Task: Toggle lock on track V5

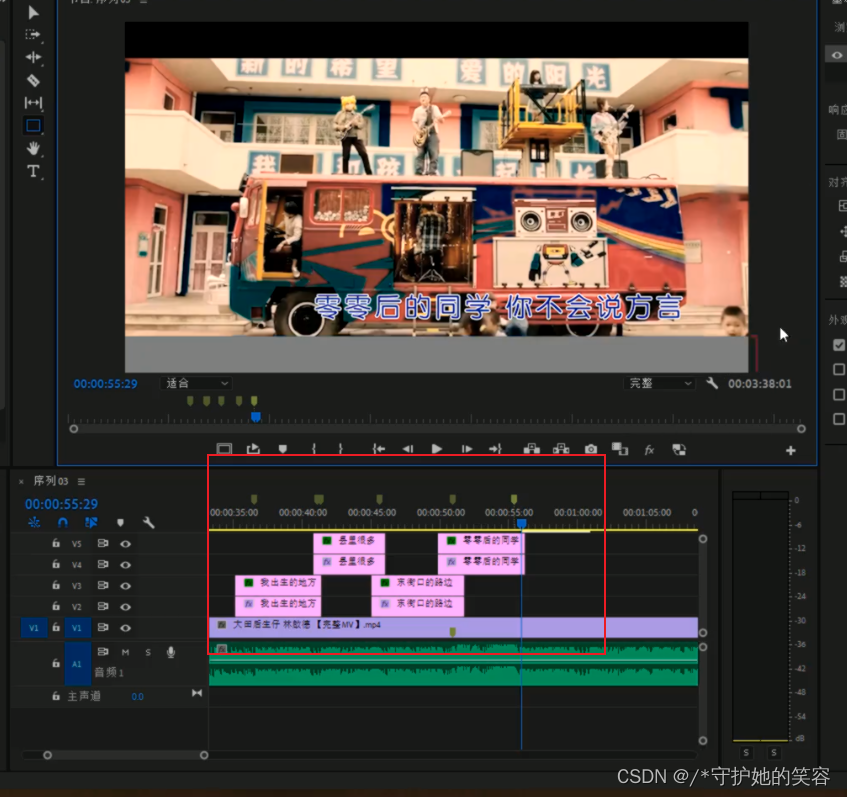Action: (x=56, y=543)
